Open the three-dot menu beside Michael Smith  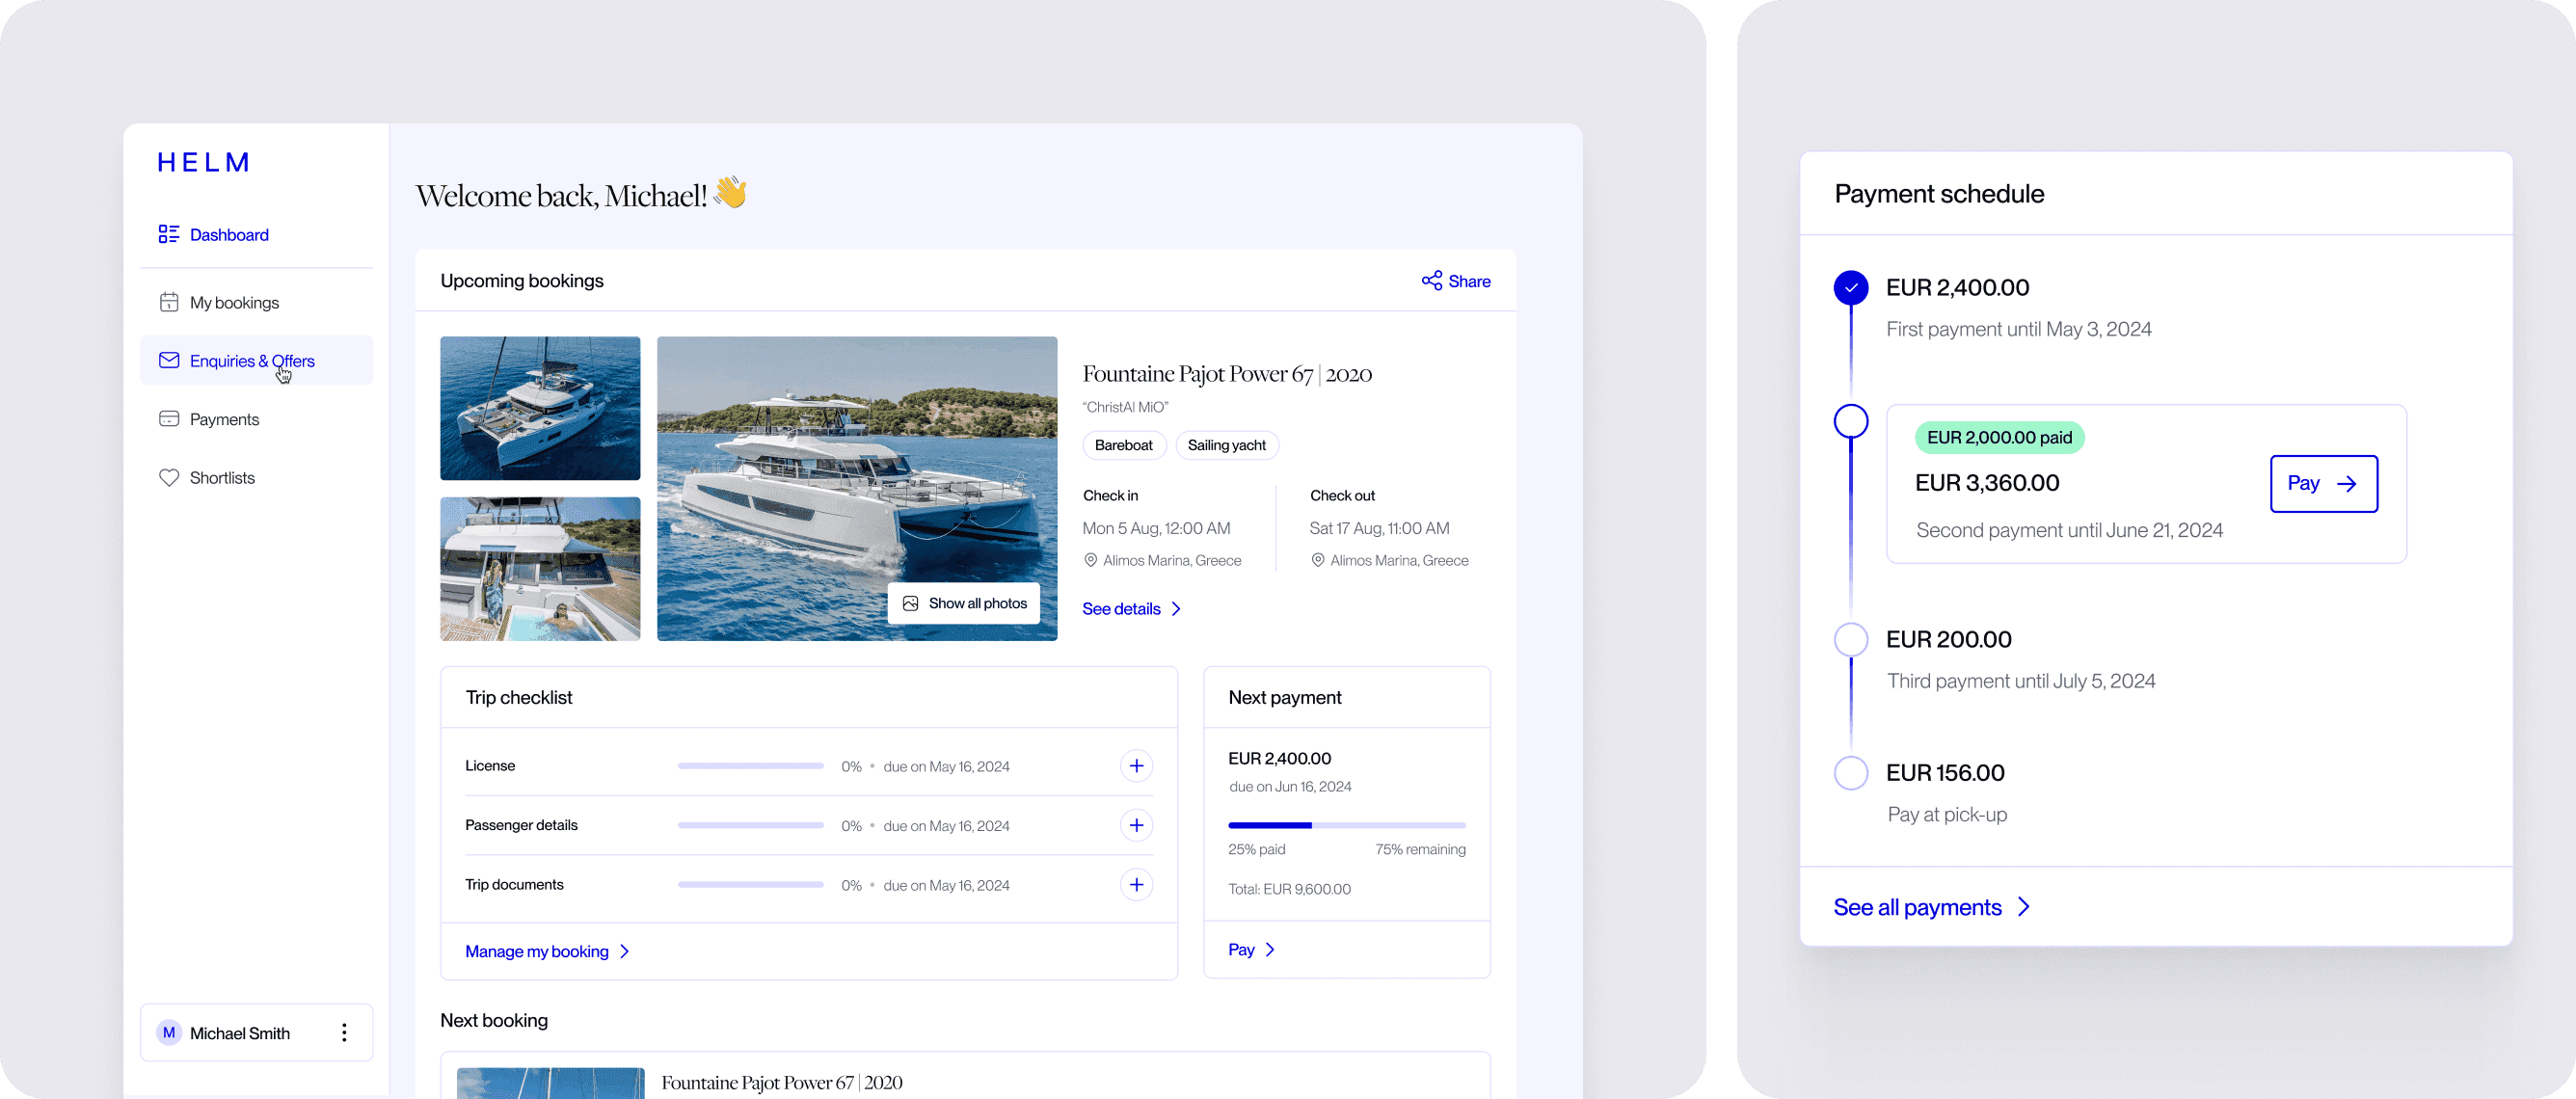point(344,1032)
